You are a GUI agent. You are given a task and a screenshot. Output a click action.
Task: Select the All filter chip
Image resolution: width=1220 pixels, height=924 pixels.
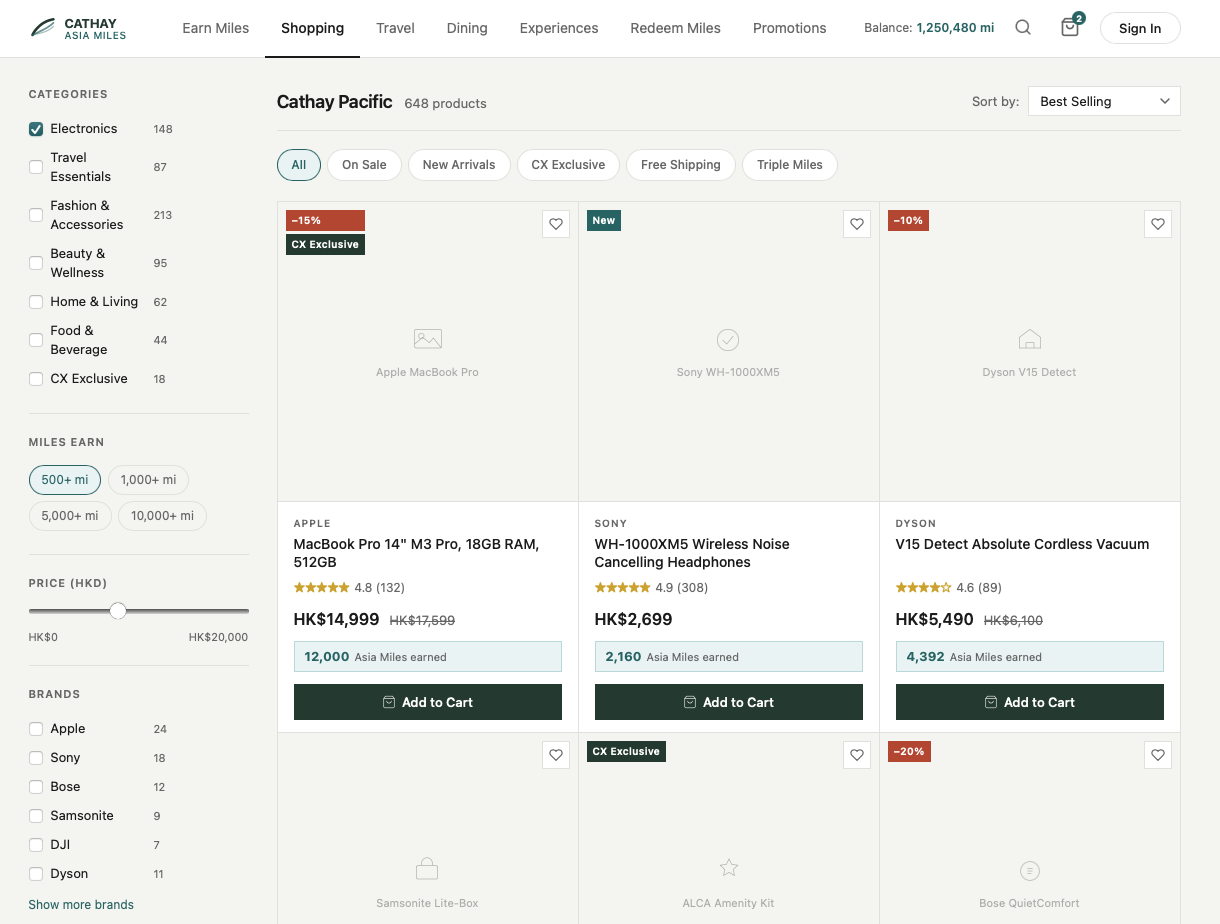point(299,165)
